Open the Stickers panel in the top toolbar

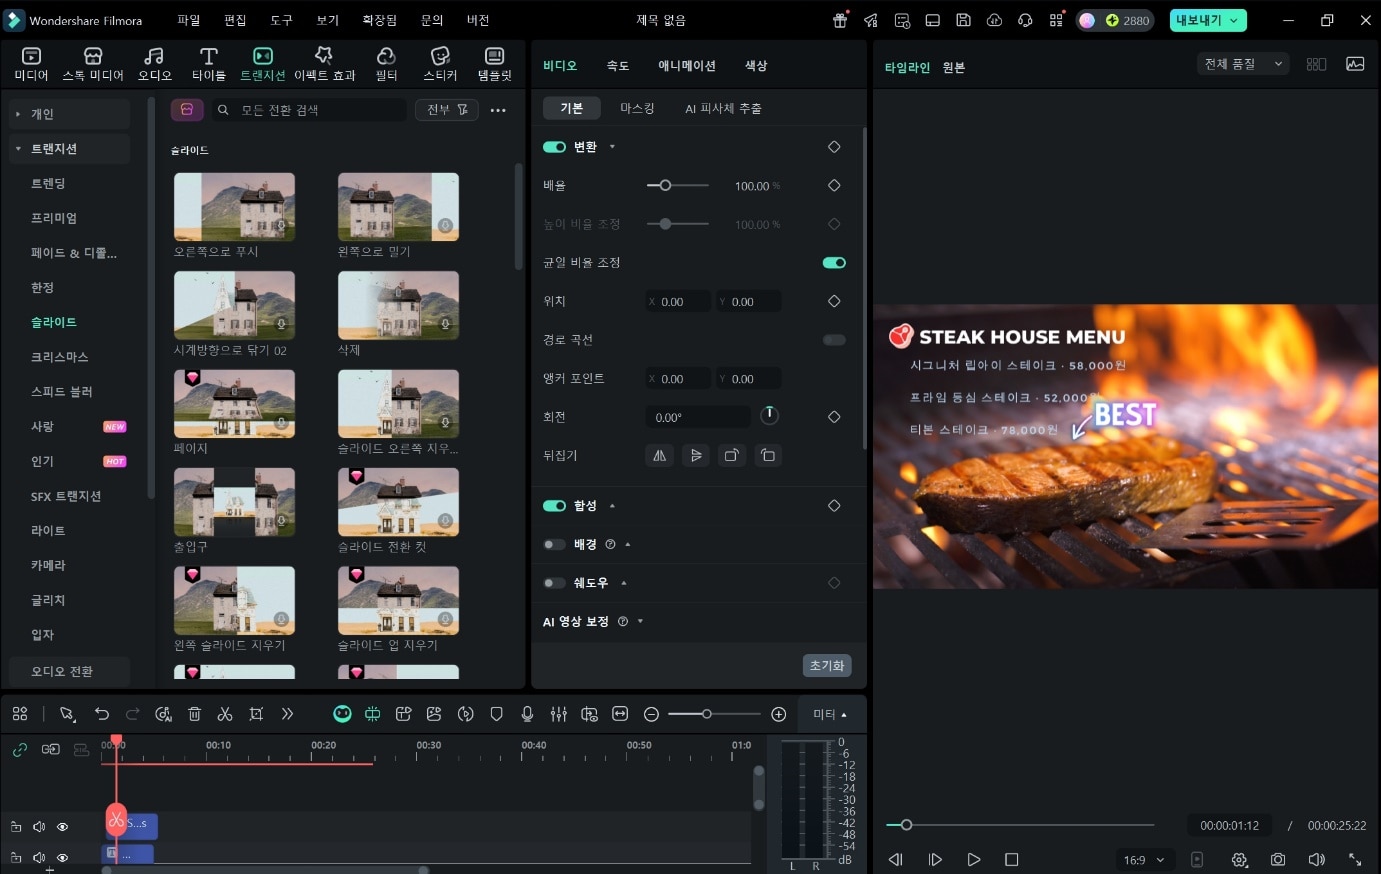tap(440, 64)
